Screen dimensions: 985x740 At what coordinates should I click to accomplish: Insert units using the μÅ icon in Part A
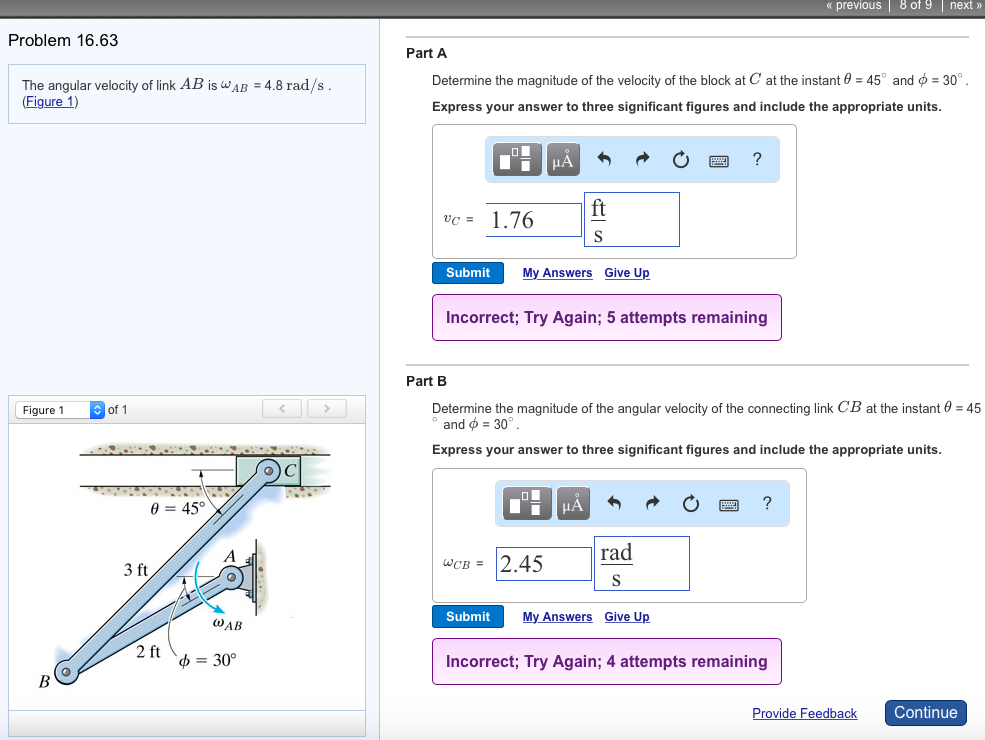click(x=562, y=159)
